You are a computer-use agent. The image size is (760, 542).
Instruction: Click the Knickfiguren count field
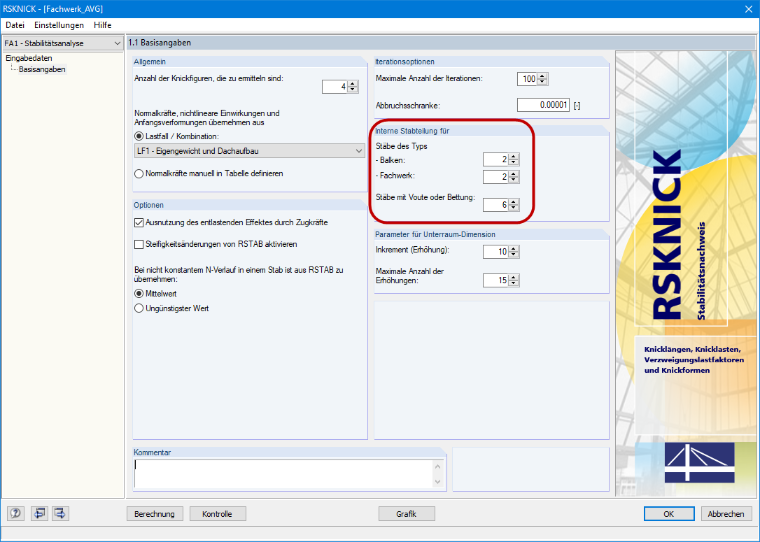[335, 87]
